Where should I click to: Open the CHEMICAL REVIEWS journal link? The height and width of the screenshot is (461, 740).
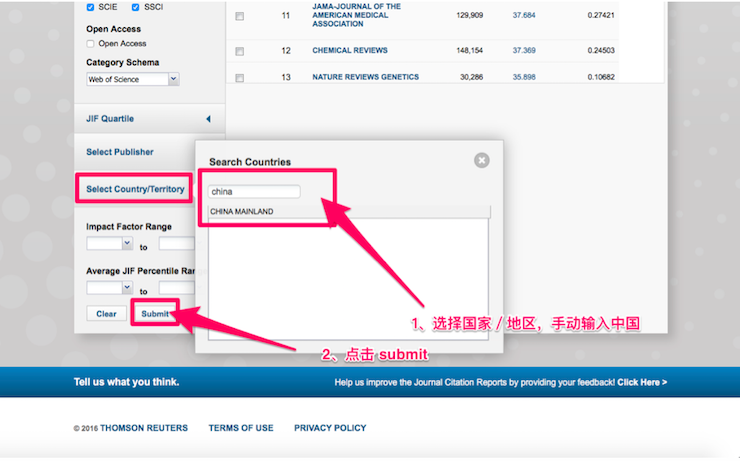[x=349, y=50]
